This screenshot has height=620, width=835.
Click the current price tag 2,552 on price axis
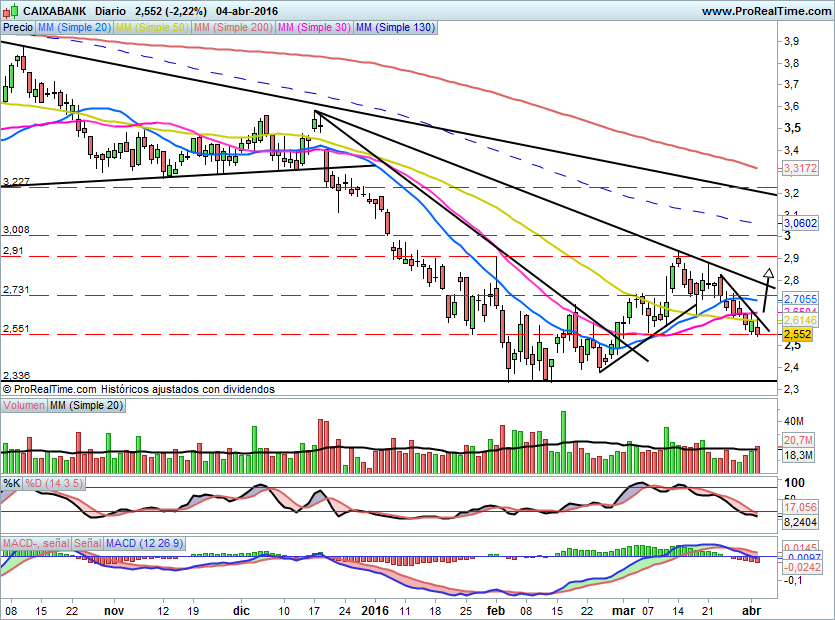(x=797, y=335)
